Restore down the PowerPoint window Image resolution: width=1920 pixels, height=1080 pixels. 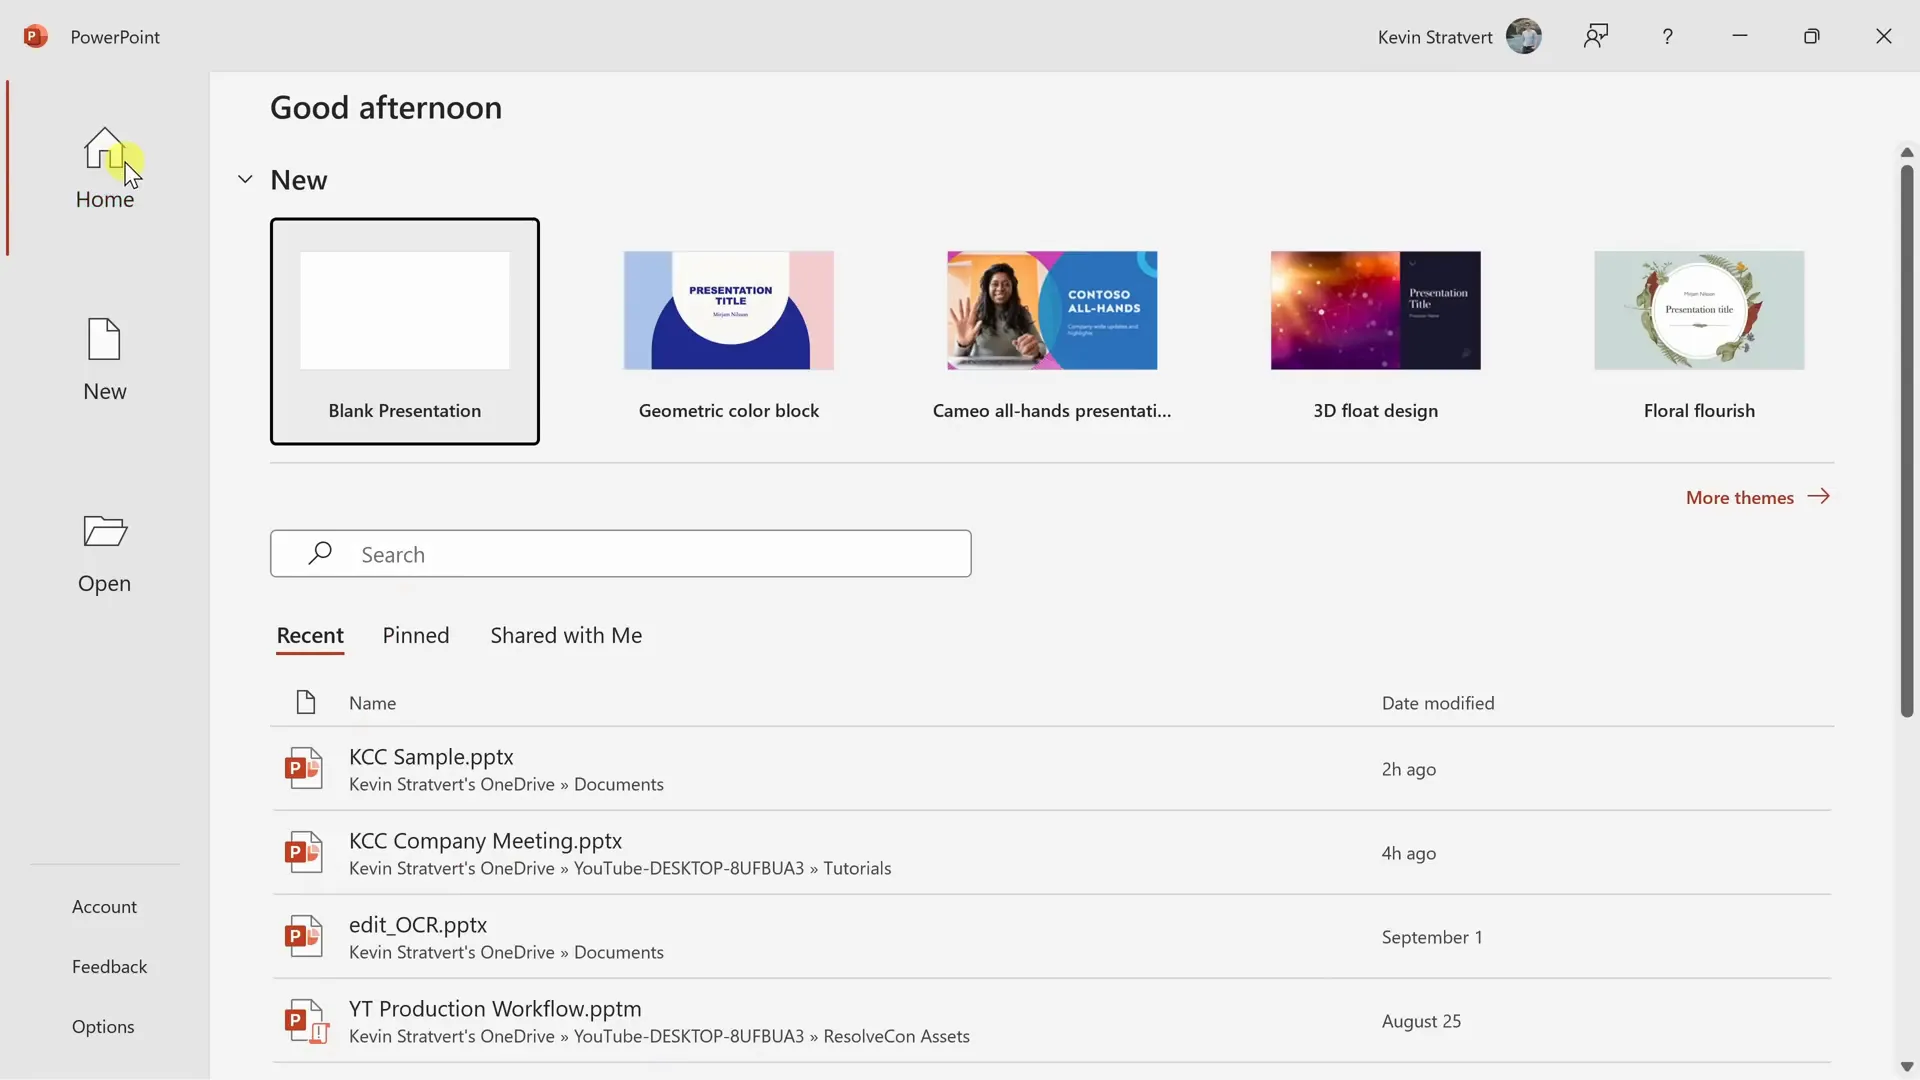click(1812, 36)
